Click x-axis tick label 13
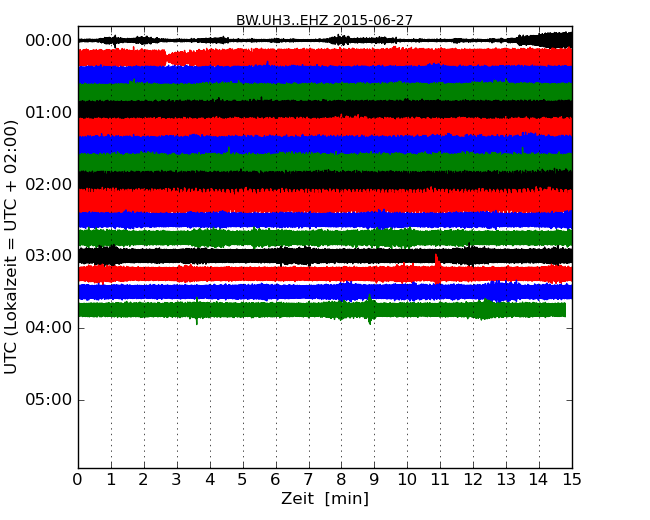650x520 pixels. pos(506,480)
